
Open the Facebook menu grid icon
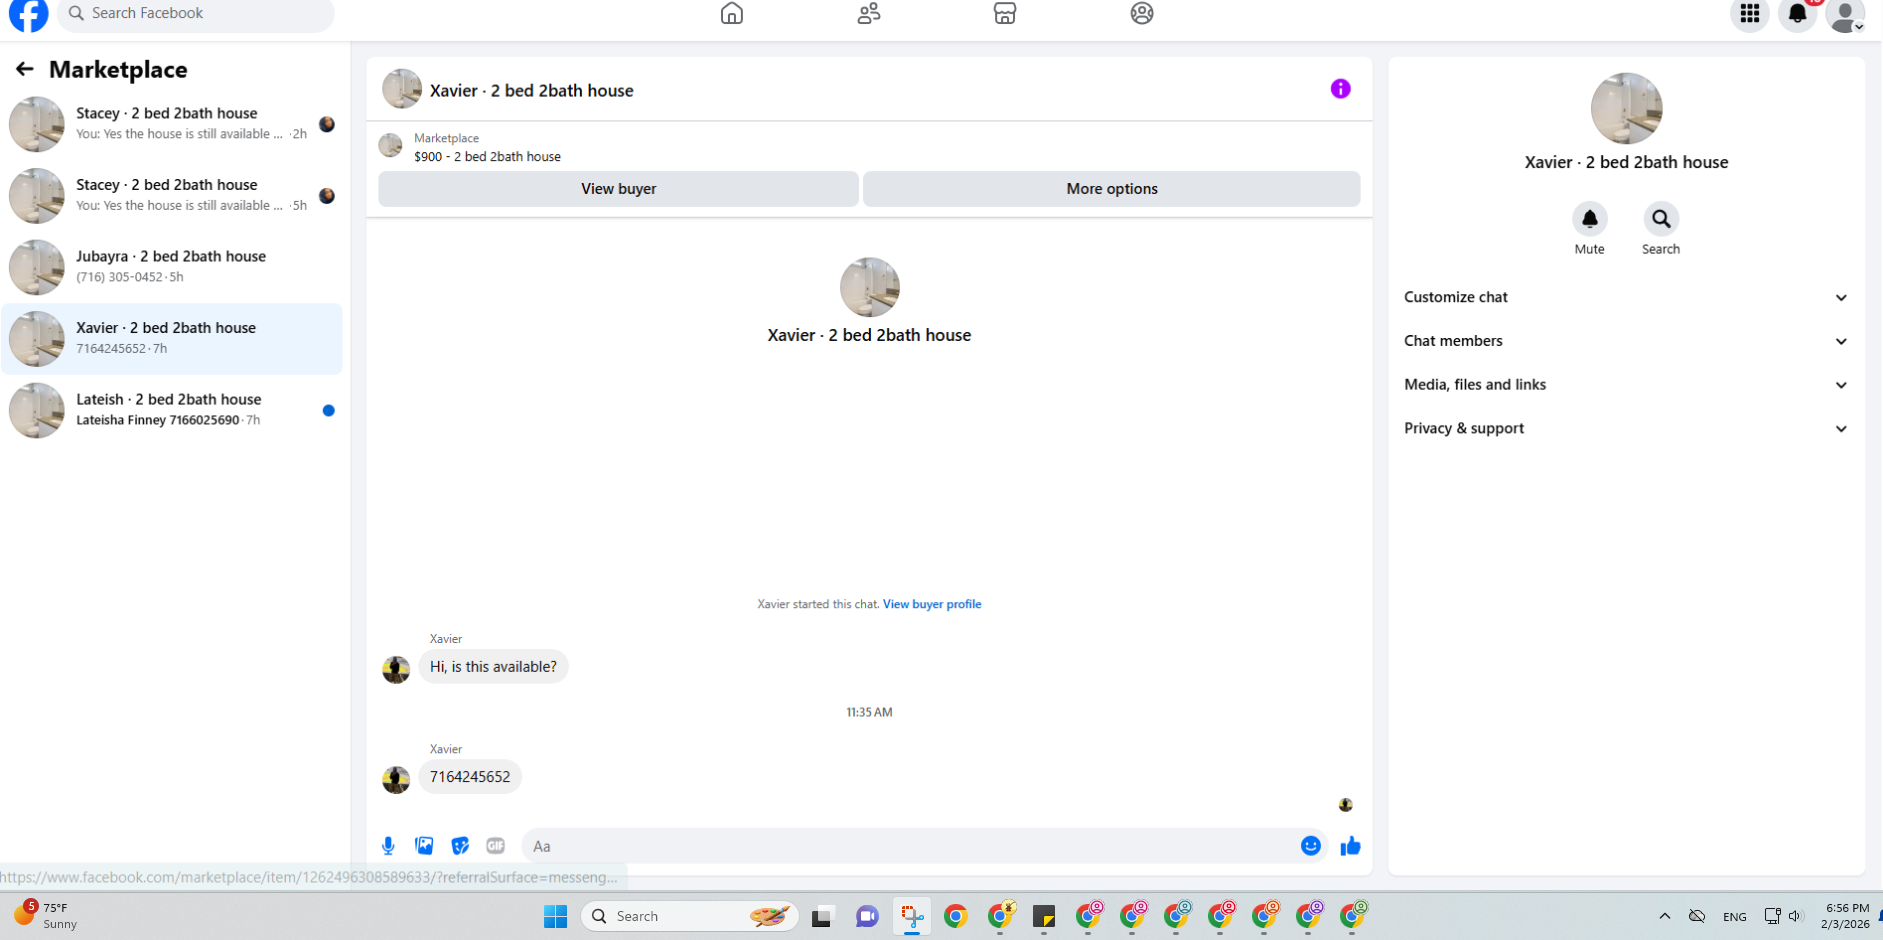(1750, 14)
